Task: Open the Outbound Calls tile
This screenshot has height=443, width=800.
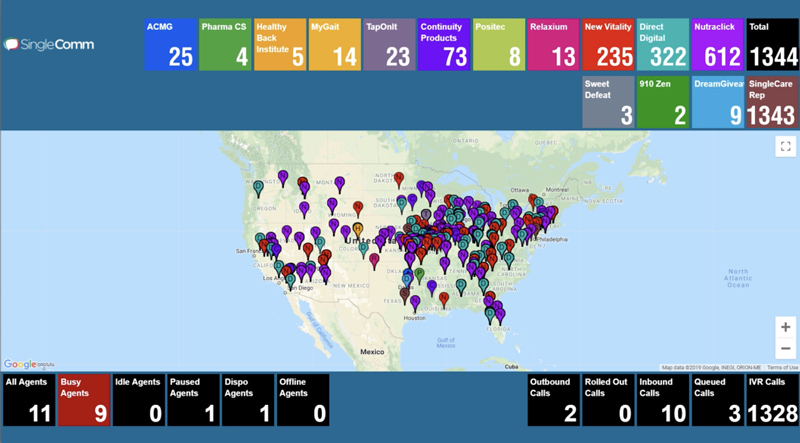Action: pyautogui.click(x=554, y=400)
